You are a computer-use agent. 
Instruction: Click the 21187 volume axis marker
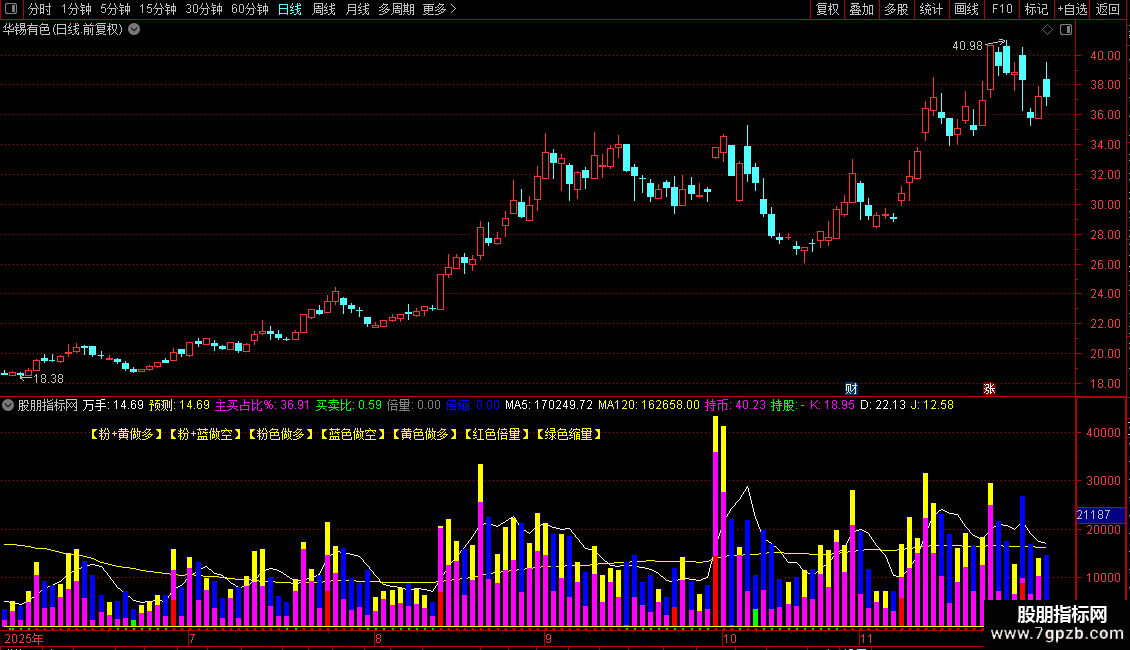(x=1099, y=515)
